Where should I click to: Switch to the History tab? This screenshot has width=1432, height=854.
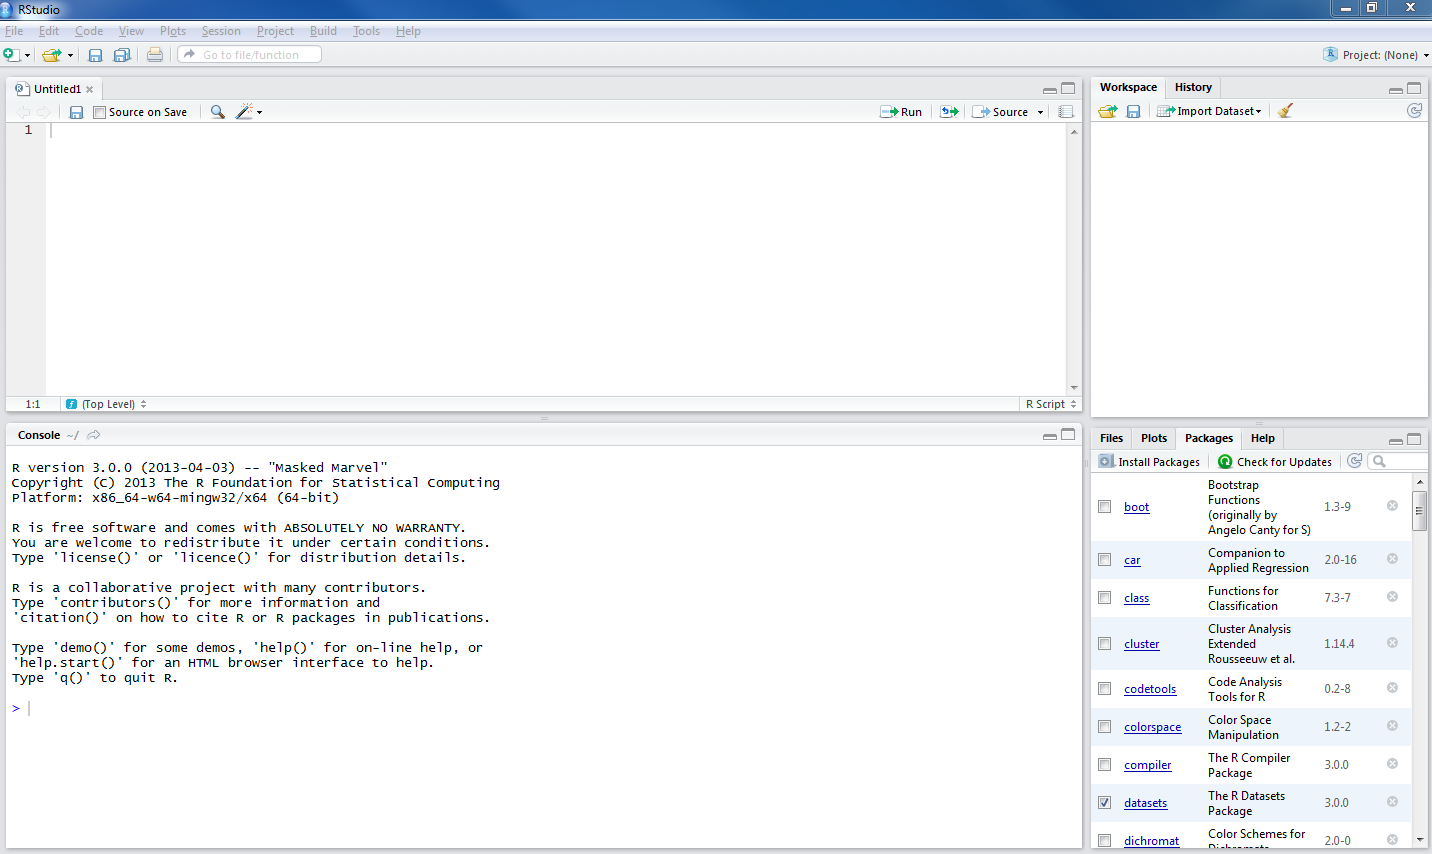click(1193, 87)
